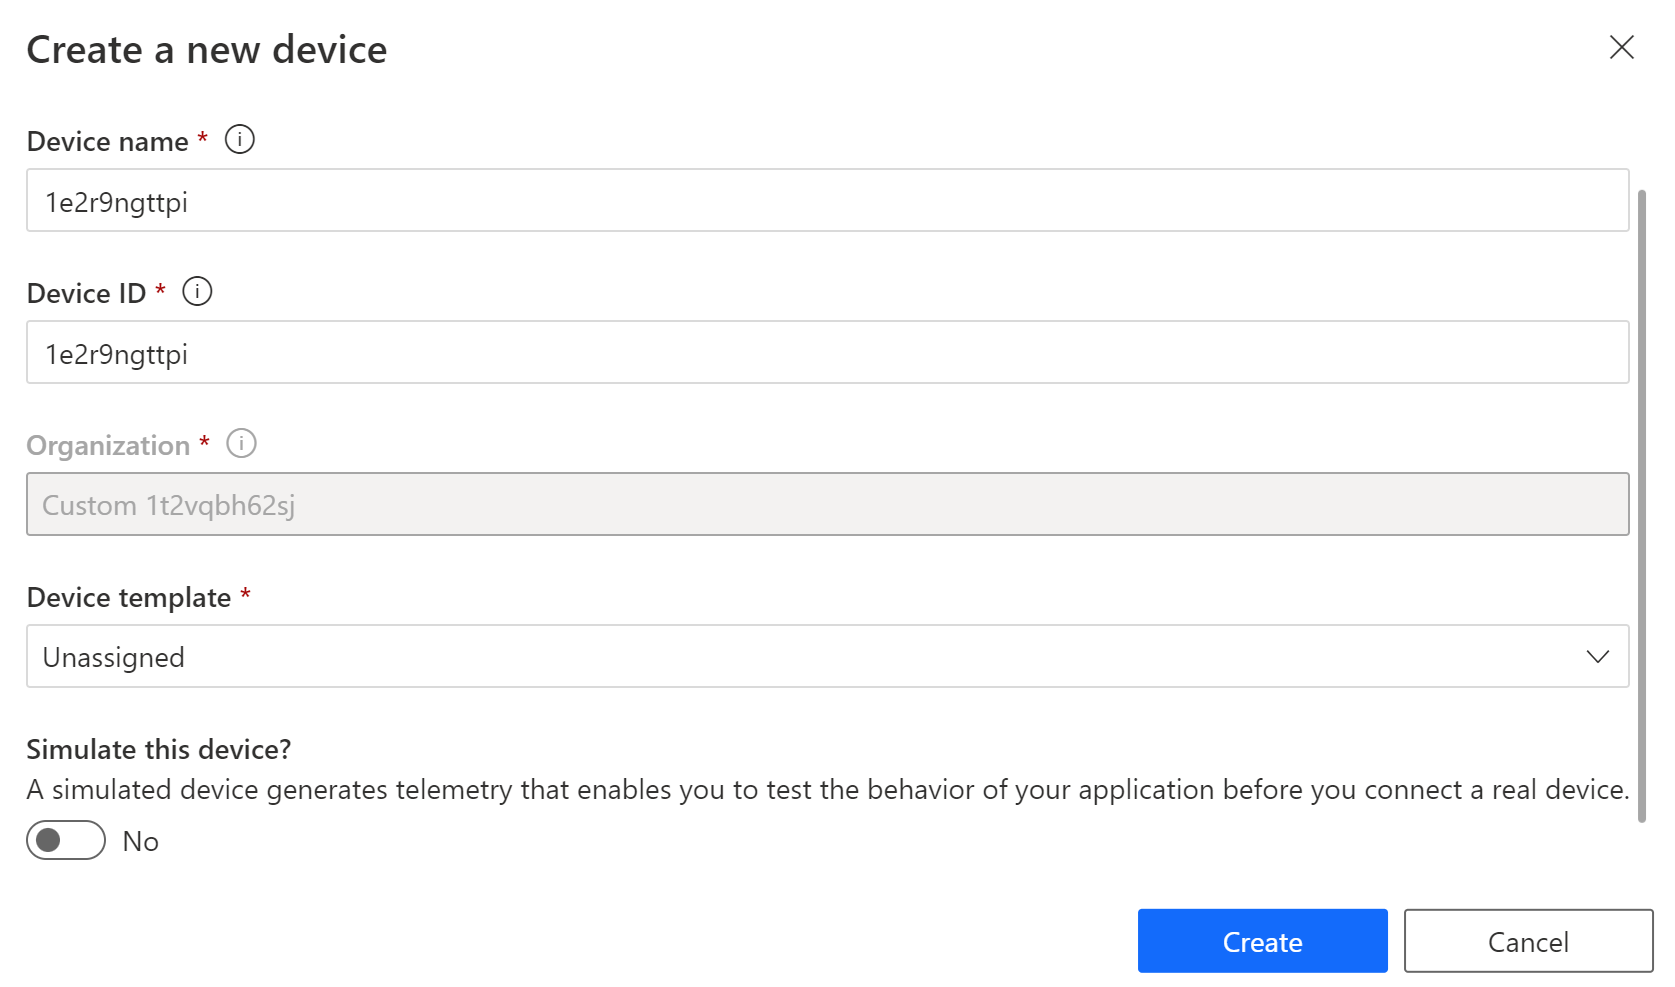Focus the Device ID input field

[x=828, y=352]
